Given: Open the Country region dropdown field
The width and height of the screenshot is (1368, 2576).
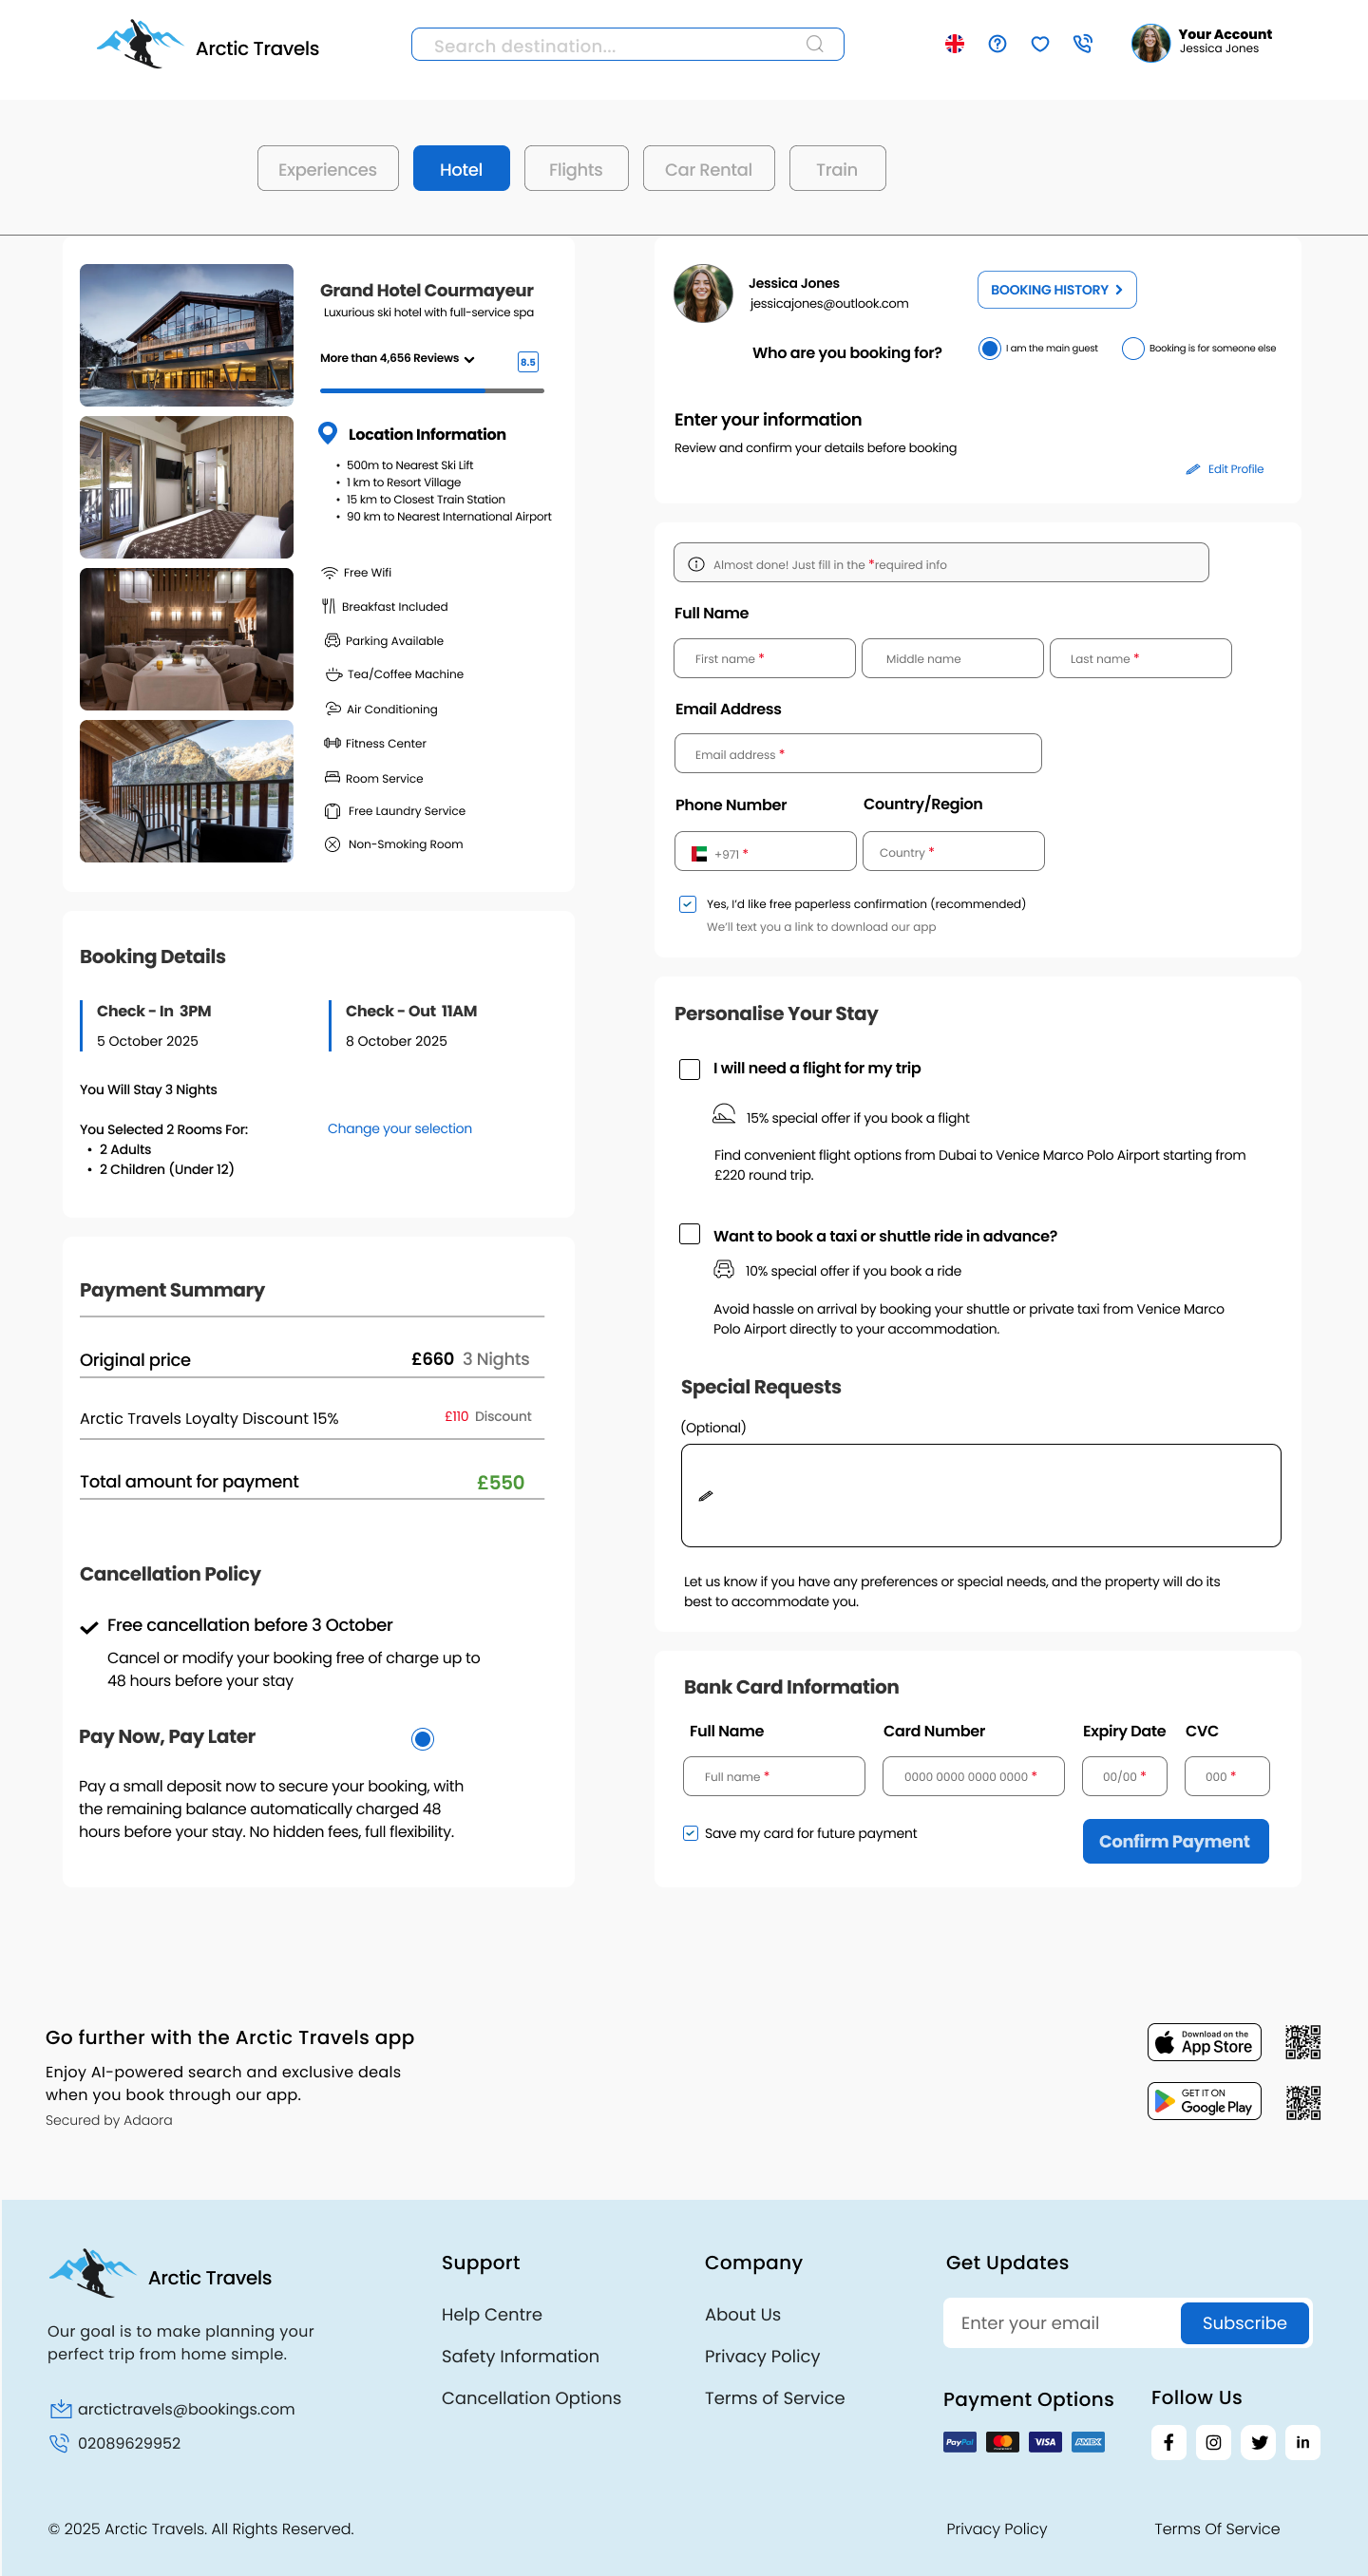Looking at the screenshot, I should (953, 852).
